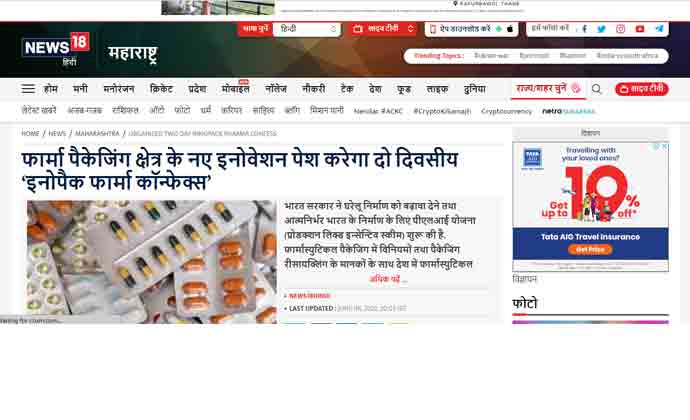Click the pharma capsules article image
Screen dimensions: 690x420
(x=152, y=262)
